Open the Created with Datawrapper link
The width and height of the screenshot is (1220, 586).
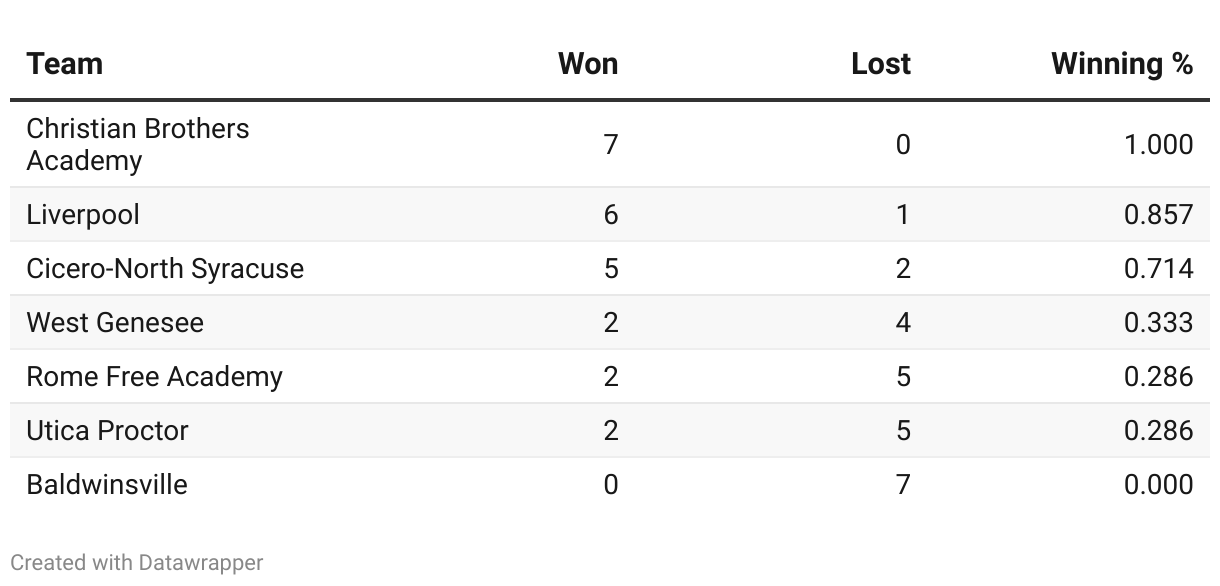click(x=137, y=563)
